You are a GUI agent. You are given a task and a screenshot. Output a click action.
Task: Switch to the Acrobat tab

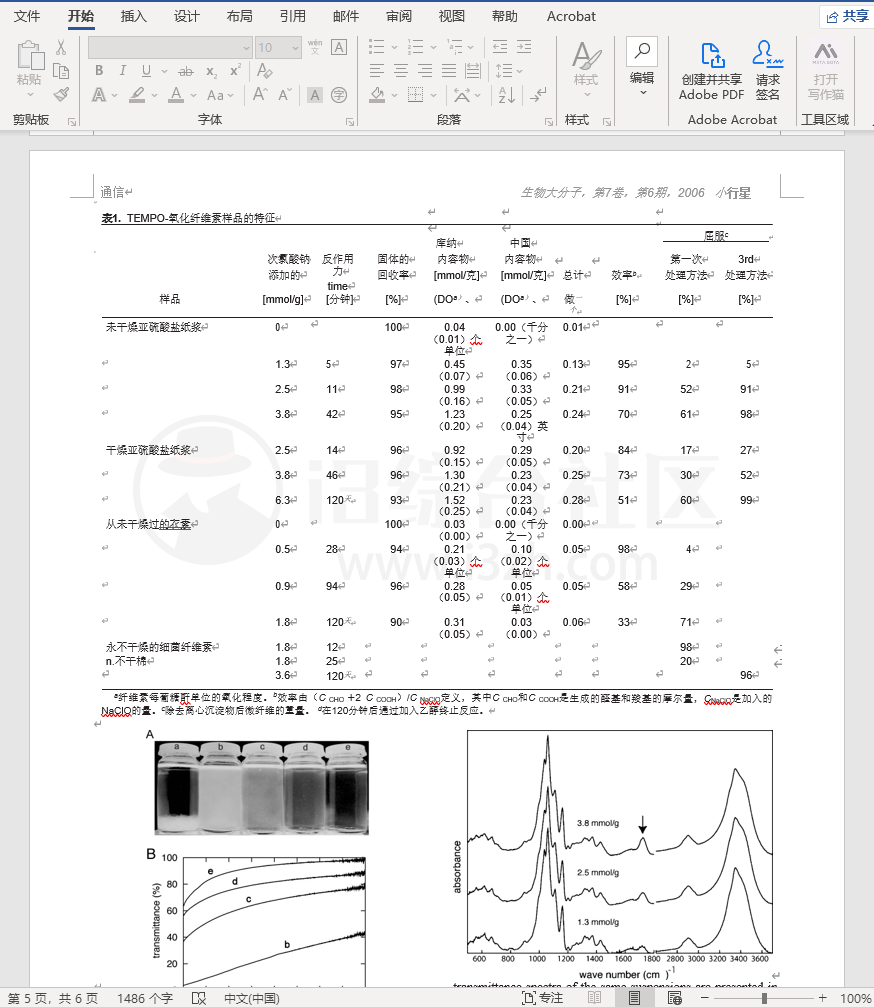[571, 16]
